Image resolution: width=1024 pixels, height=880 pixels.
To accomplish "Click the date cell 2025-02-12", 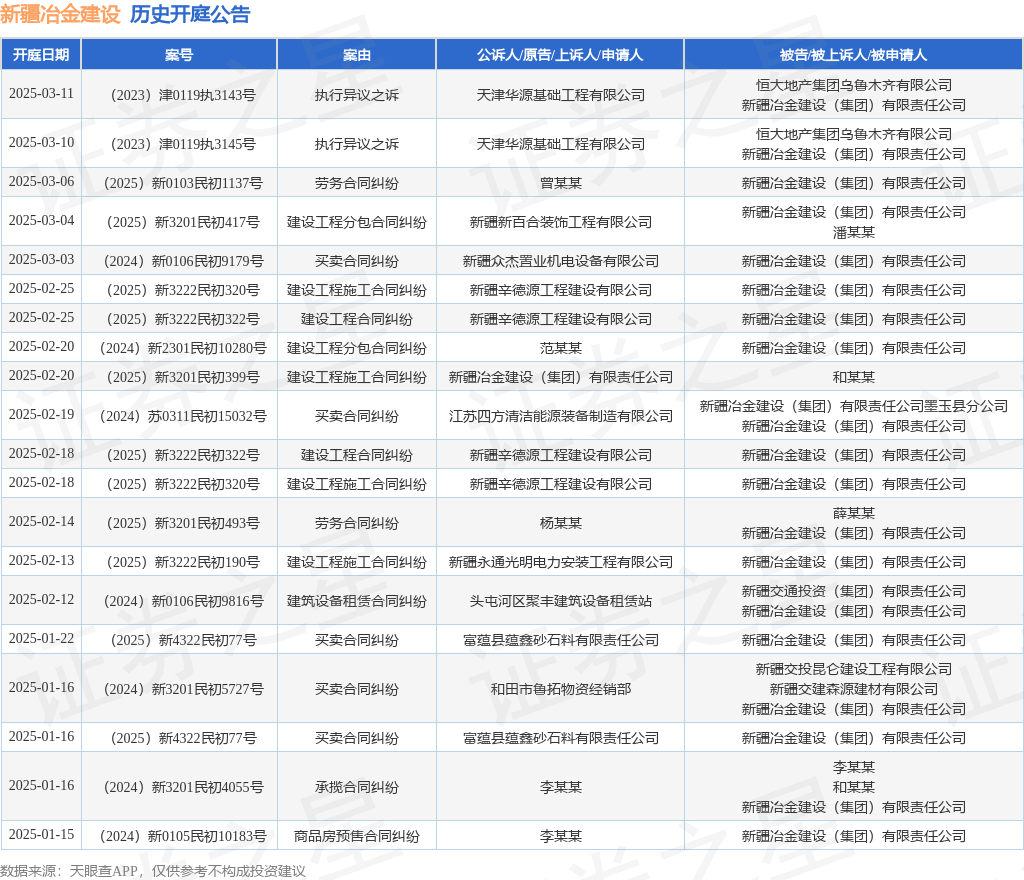I will (x=41, y=600).
